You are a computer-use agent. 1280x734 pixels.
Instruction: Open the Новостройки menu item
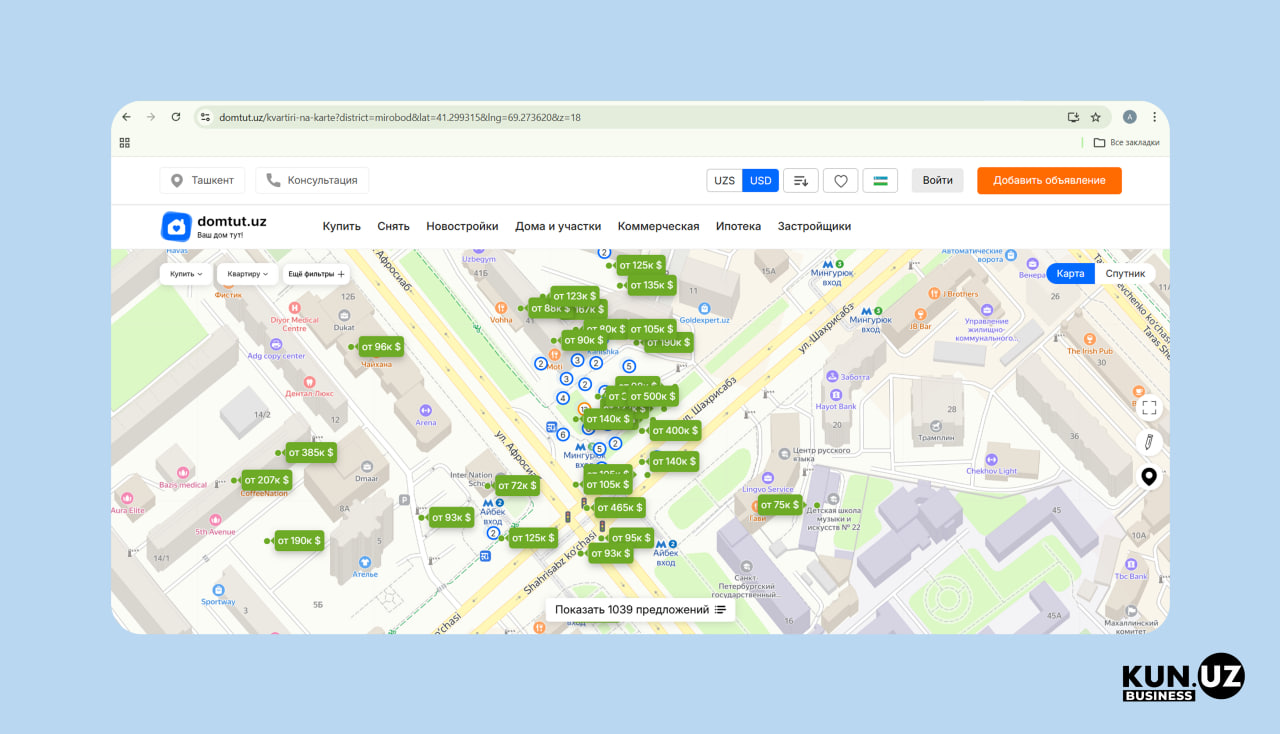point(462,226)
